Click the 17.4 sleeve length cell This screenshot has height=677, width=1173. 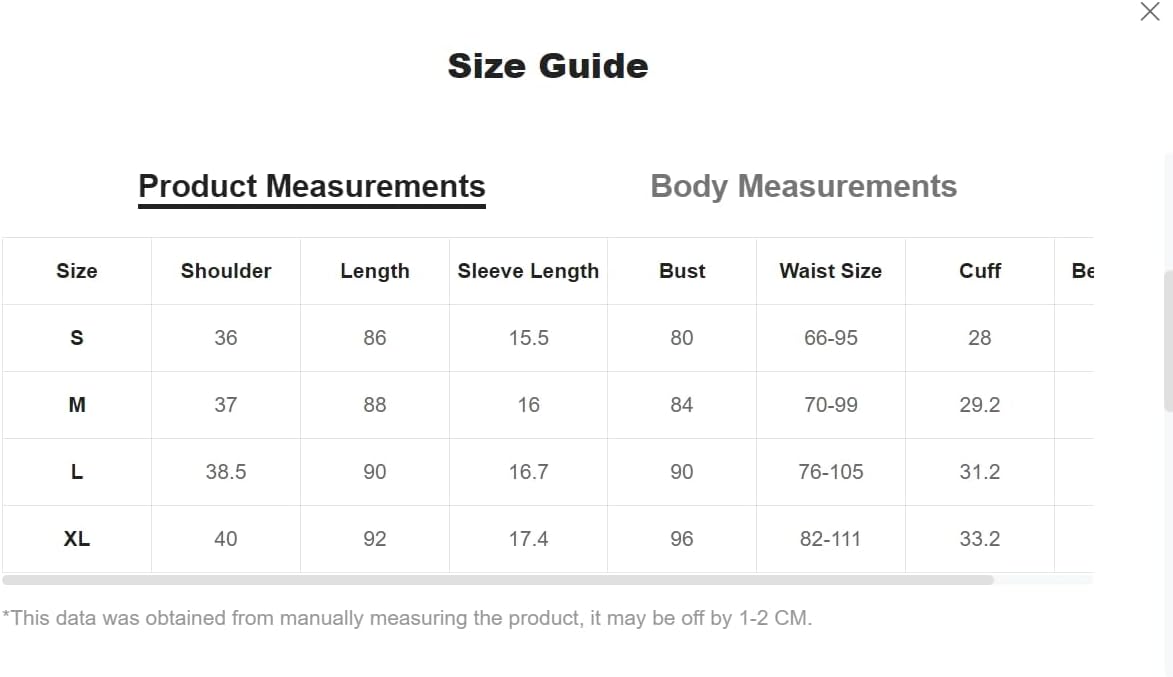(528, 539)
